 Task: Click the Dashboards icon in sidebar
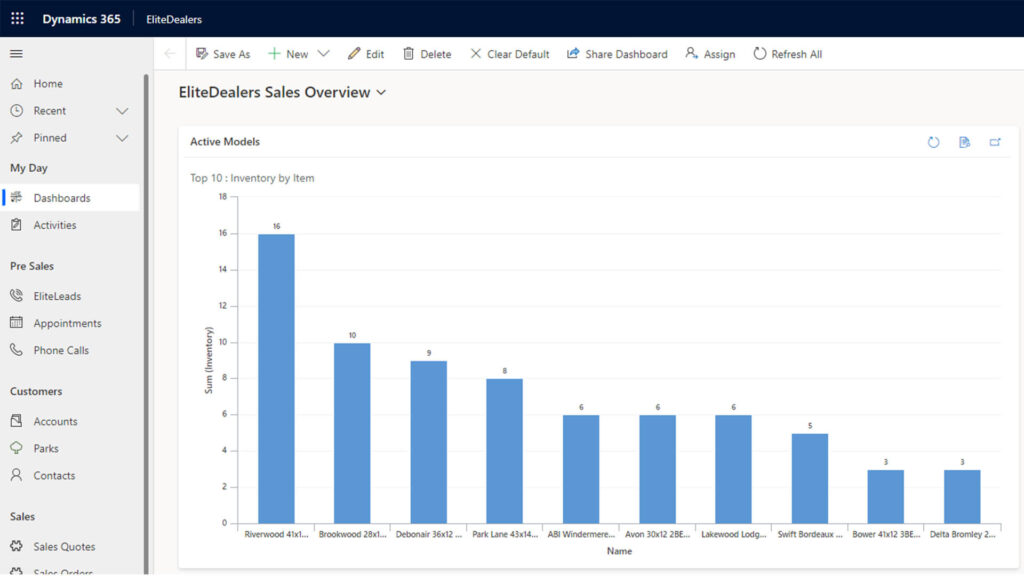pyautogui.click(x=16, y=197)
